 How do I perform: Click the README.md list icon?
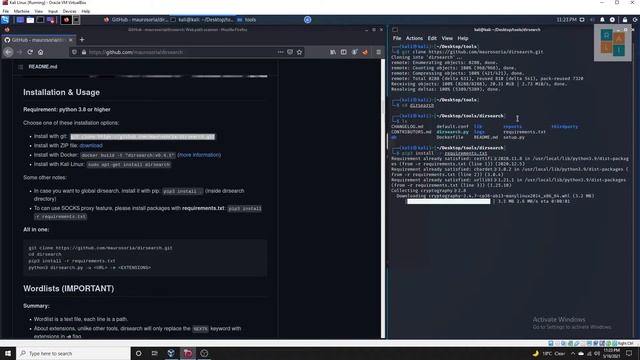pyautogui.click(x=20, y=67)
